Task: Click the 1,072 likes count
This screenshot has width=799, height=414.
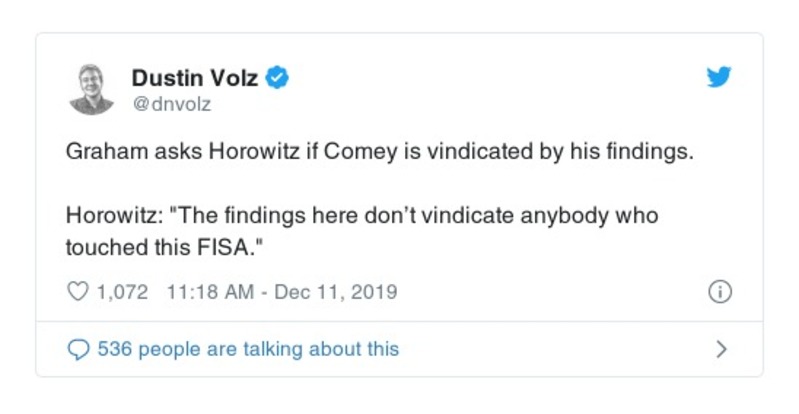Action: tap(122, 293)
